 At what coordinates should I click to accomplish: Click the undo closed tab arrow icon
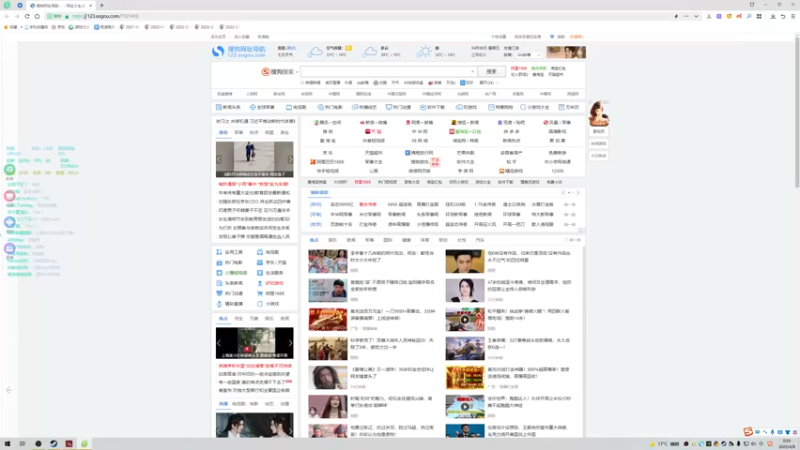(x=783, y=16)
